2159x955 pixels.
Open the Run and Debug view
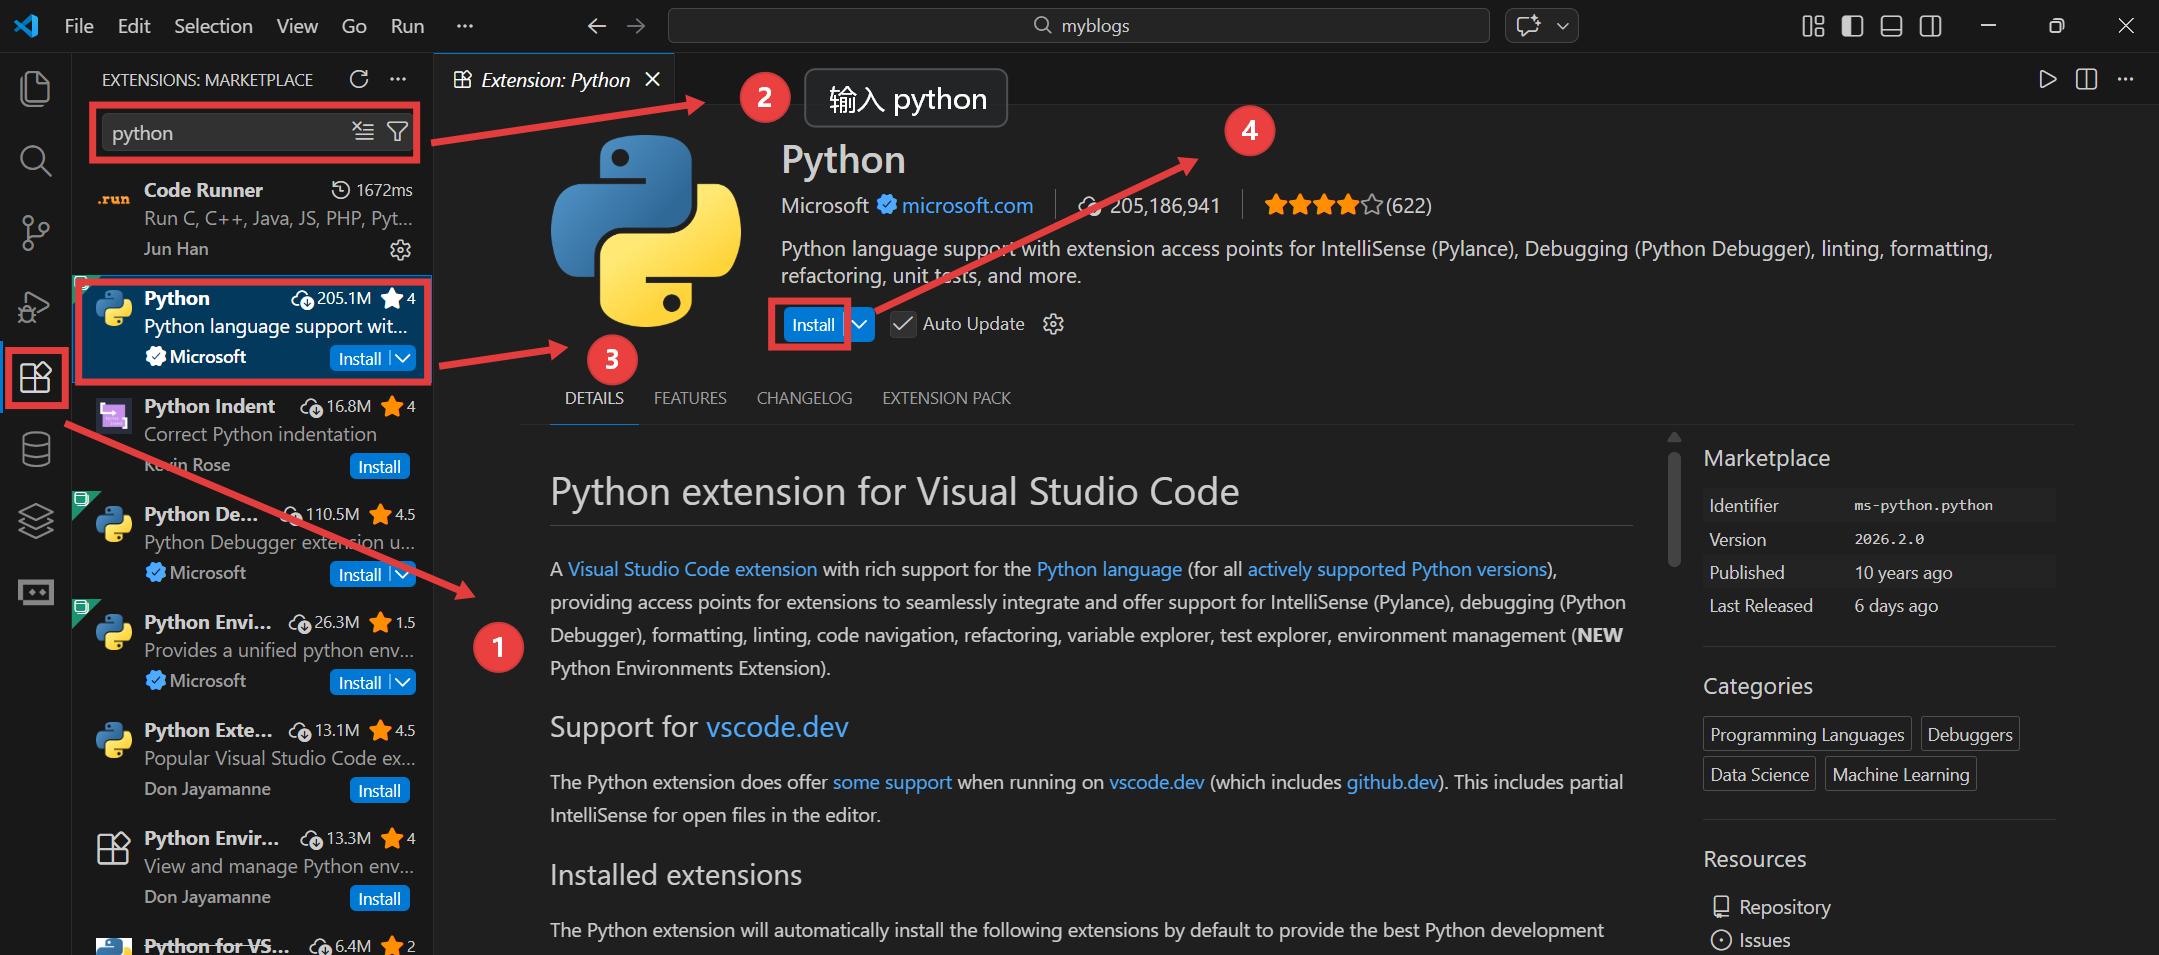point(36,305)
